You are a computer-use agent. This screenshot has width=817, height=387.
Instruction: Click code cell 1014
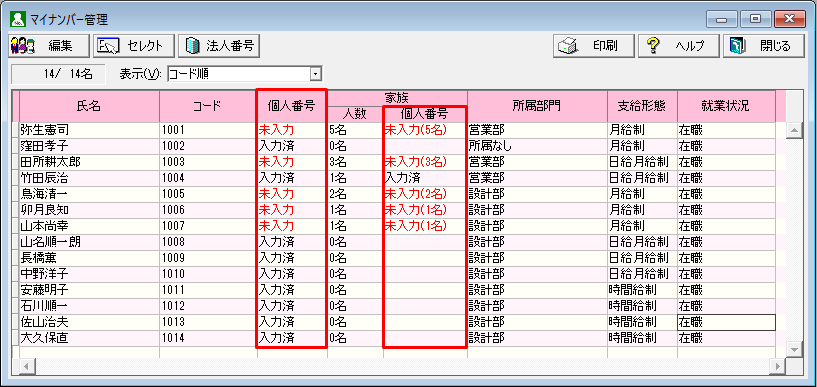point(208,338)
